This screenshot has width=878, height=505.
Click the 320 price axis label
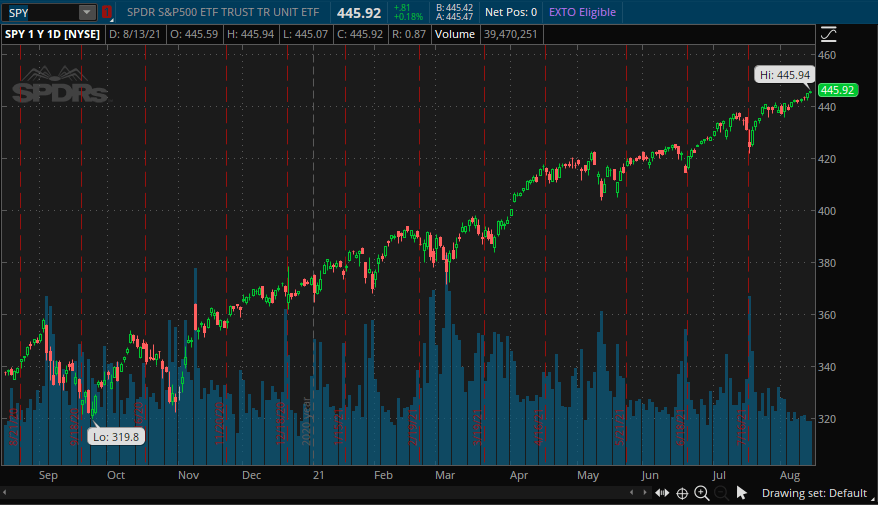click(827, 419)
